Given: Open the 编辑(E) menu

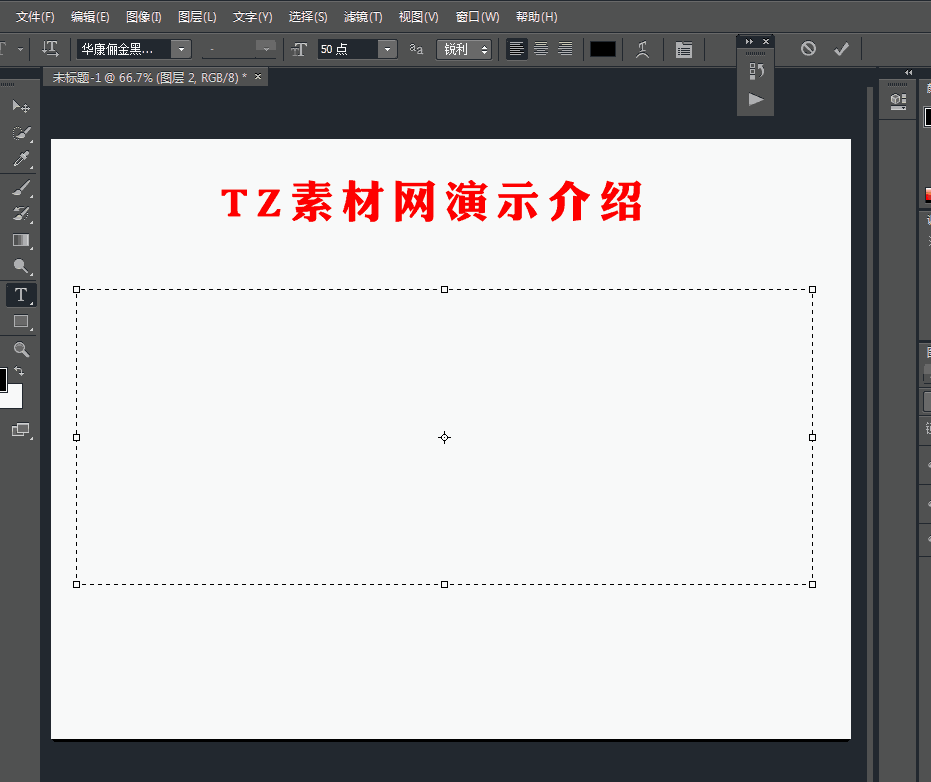Looking at the screenshot, I should coord(90,17).
